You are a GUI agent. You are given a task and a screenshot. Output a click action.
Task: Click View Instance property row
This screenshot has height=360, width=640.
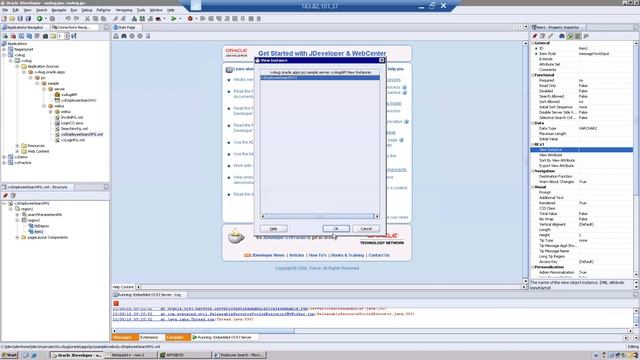pyautogui.click(x=582, y=150)
